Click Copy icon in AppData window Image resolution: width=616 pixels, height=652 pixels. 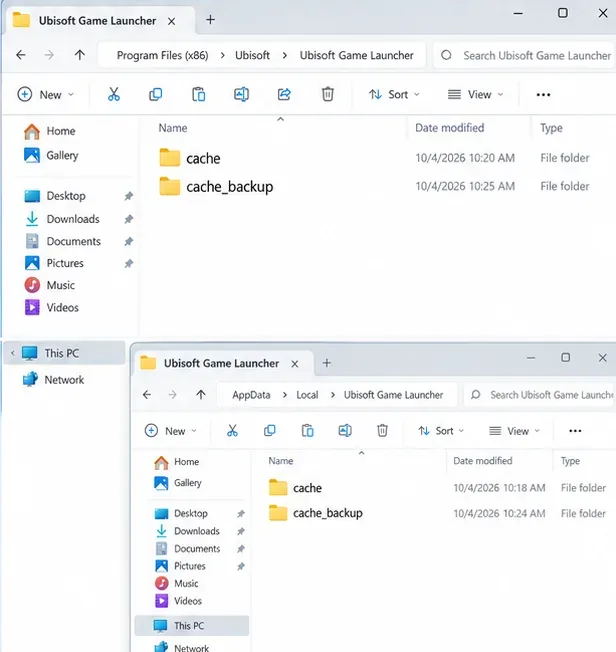click(x=270, y=431)
